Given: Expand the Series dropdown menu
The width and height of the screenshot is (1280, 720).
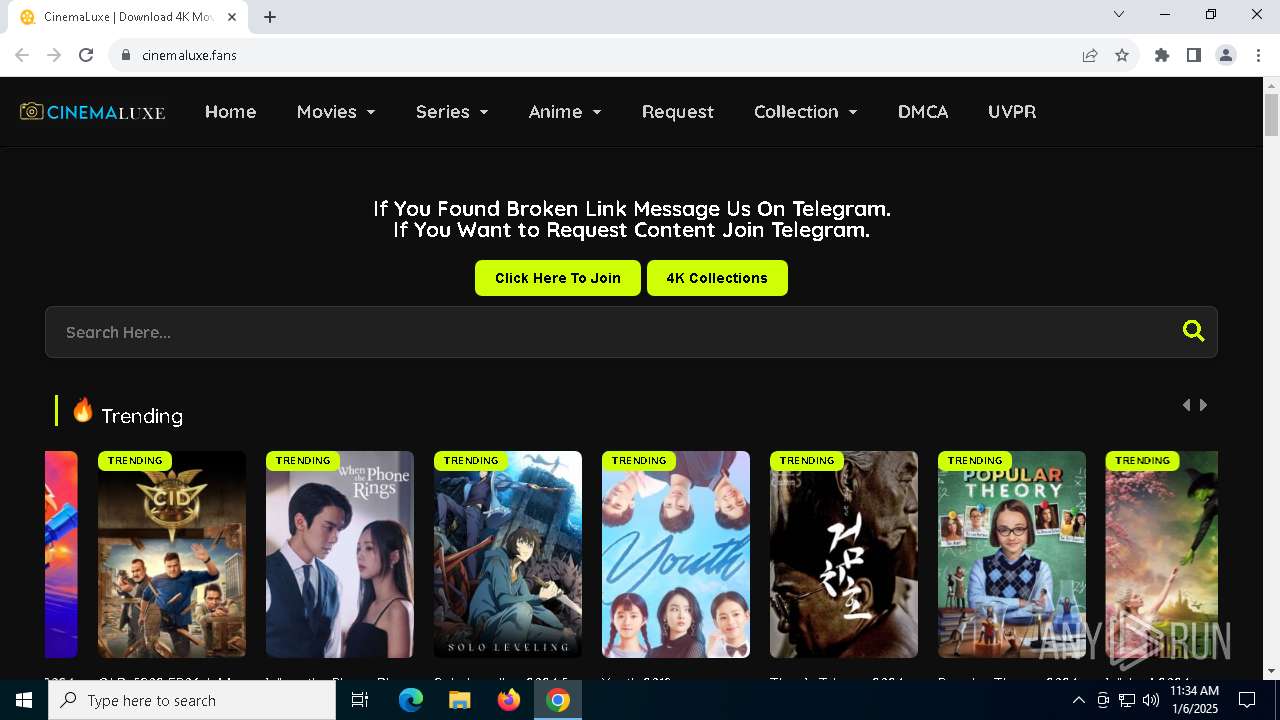Looking at the screenshot, I should 452,112.
